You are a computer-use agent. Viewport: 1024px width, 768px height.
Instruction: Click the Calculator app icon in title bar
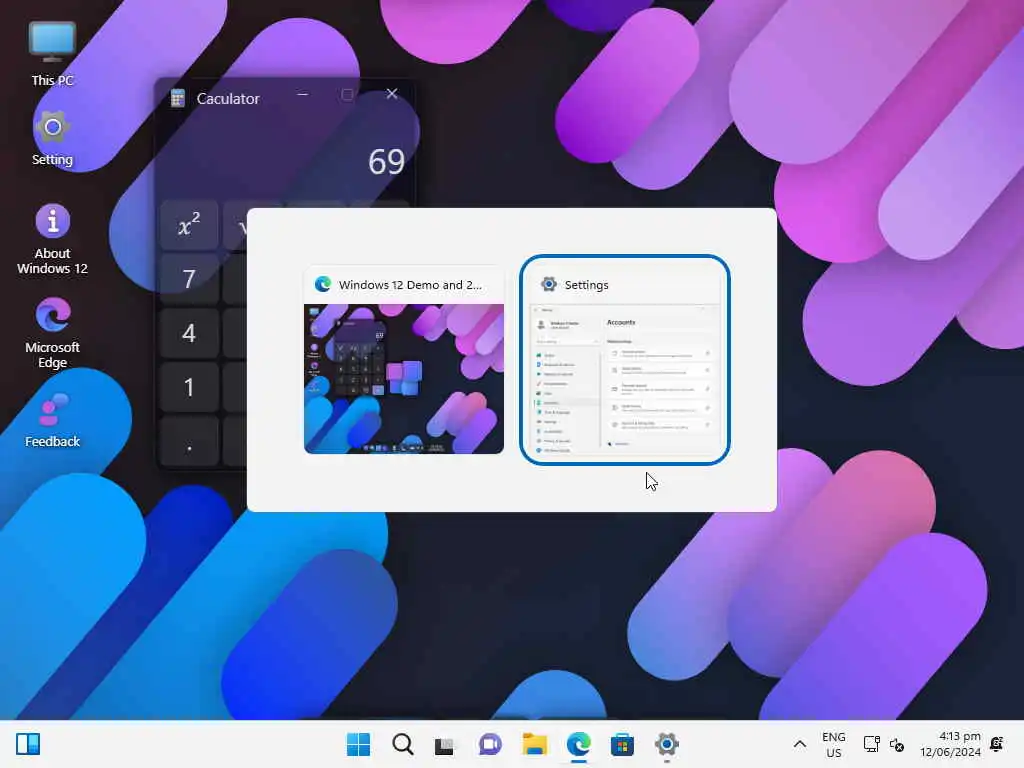(178, 99)
